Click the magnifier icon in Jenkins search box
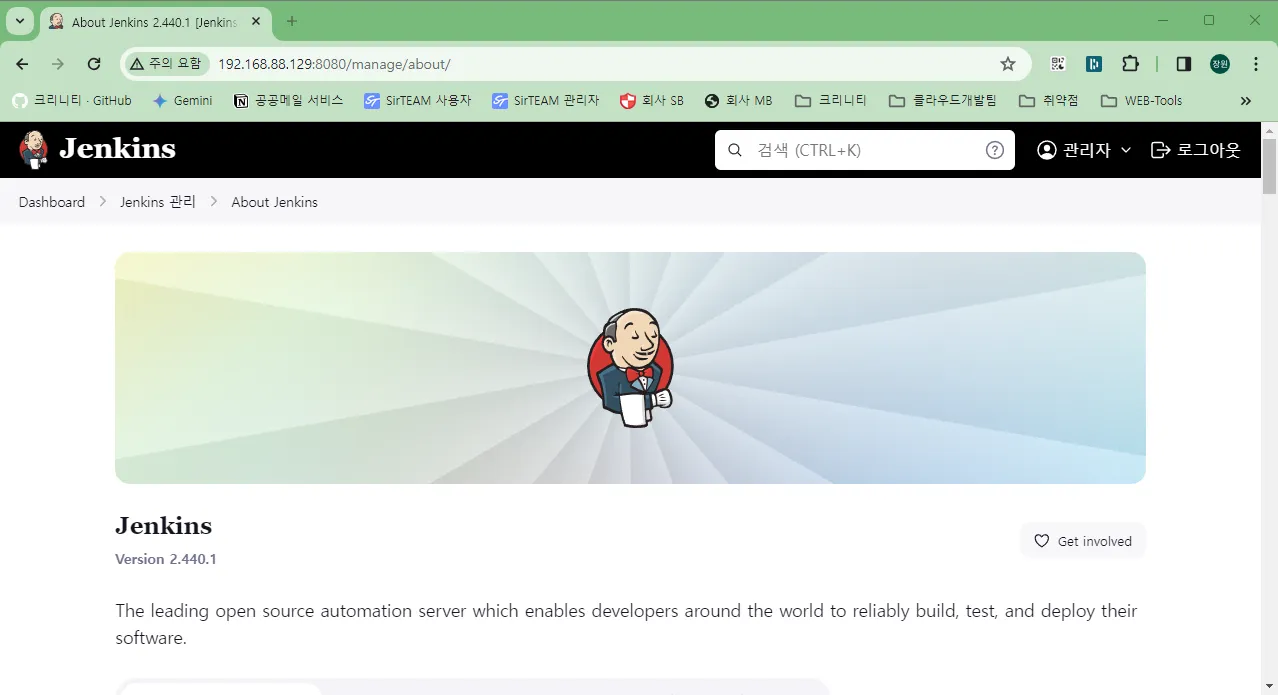 pyautogui.click(x=735, y=150)
